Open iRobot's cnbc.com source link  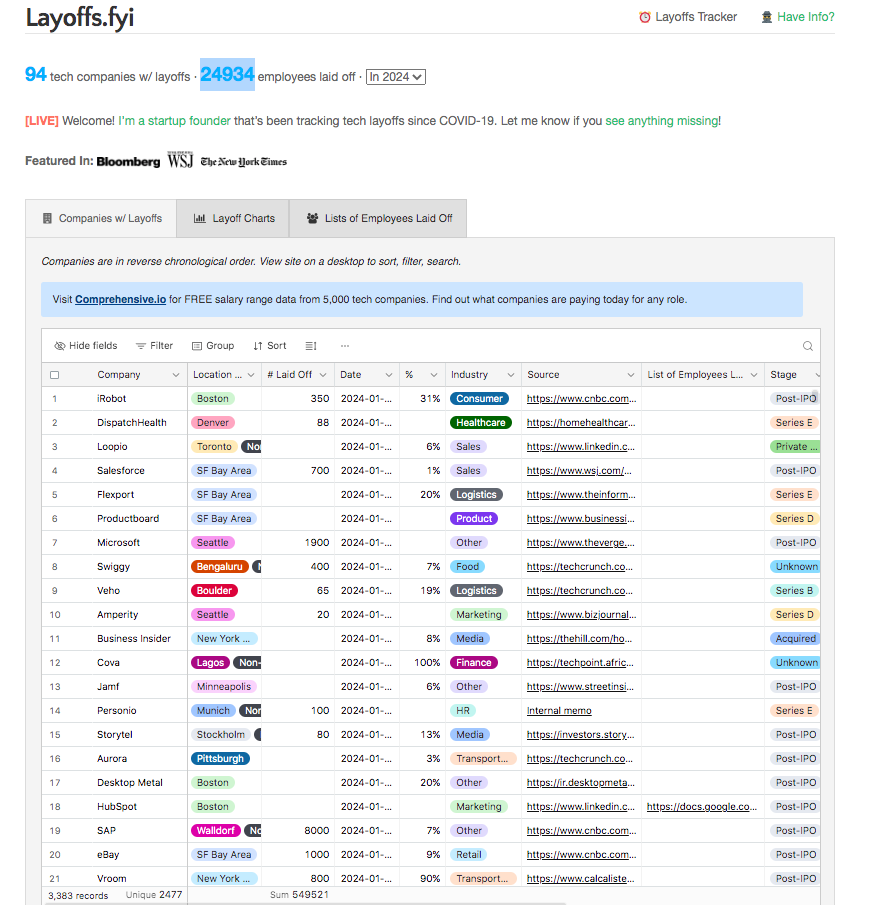click(581, 399)
